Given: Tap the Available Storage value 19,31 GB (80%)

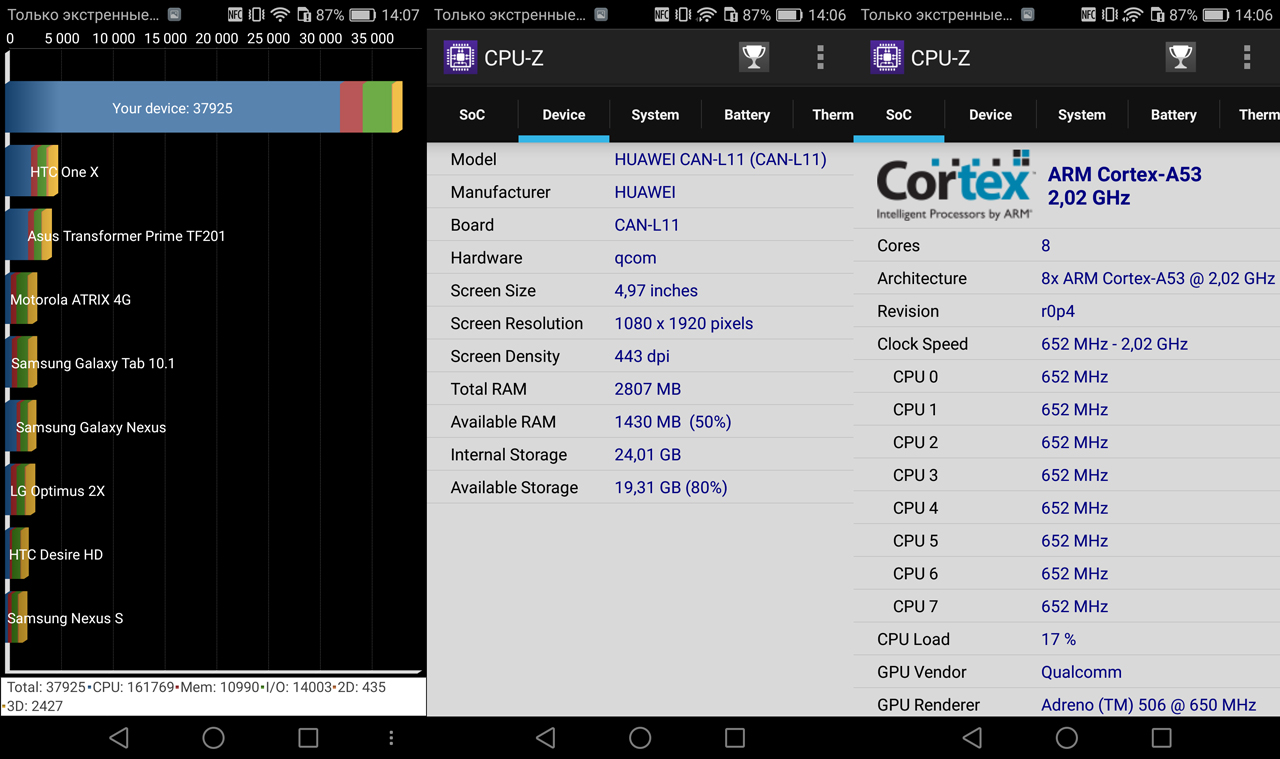Looking at the screenshot, I should pyautogui.click(x=671, y=488).
